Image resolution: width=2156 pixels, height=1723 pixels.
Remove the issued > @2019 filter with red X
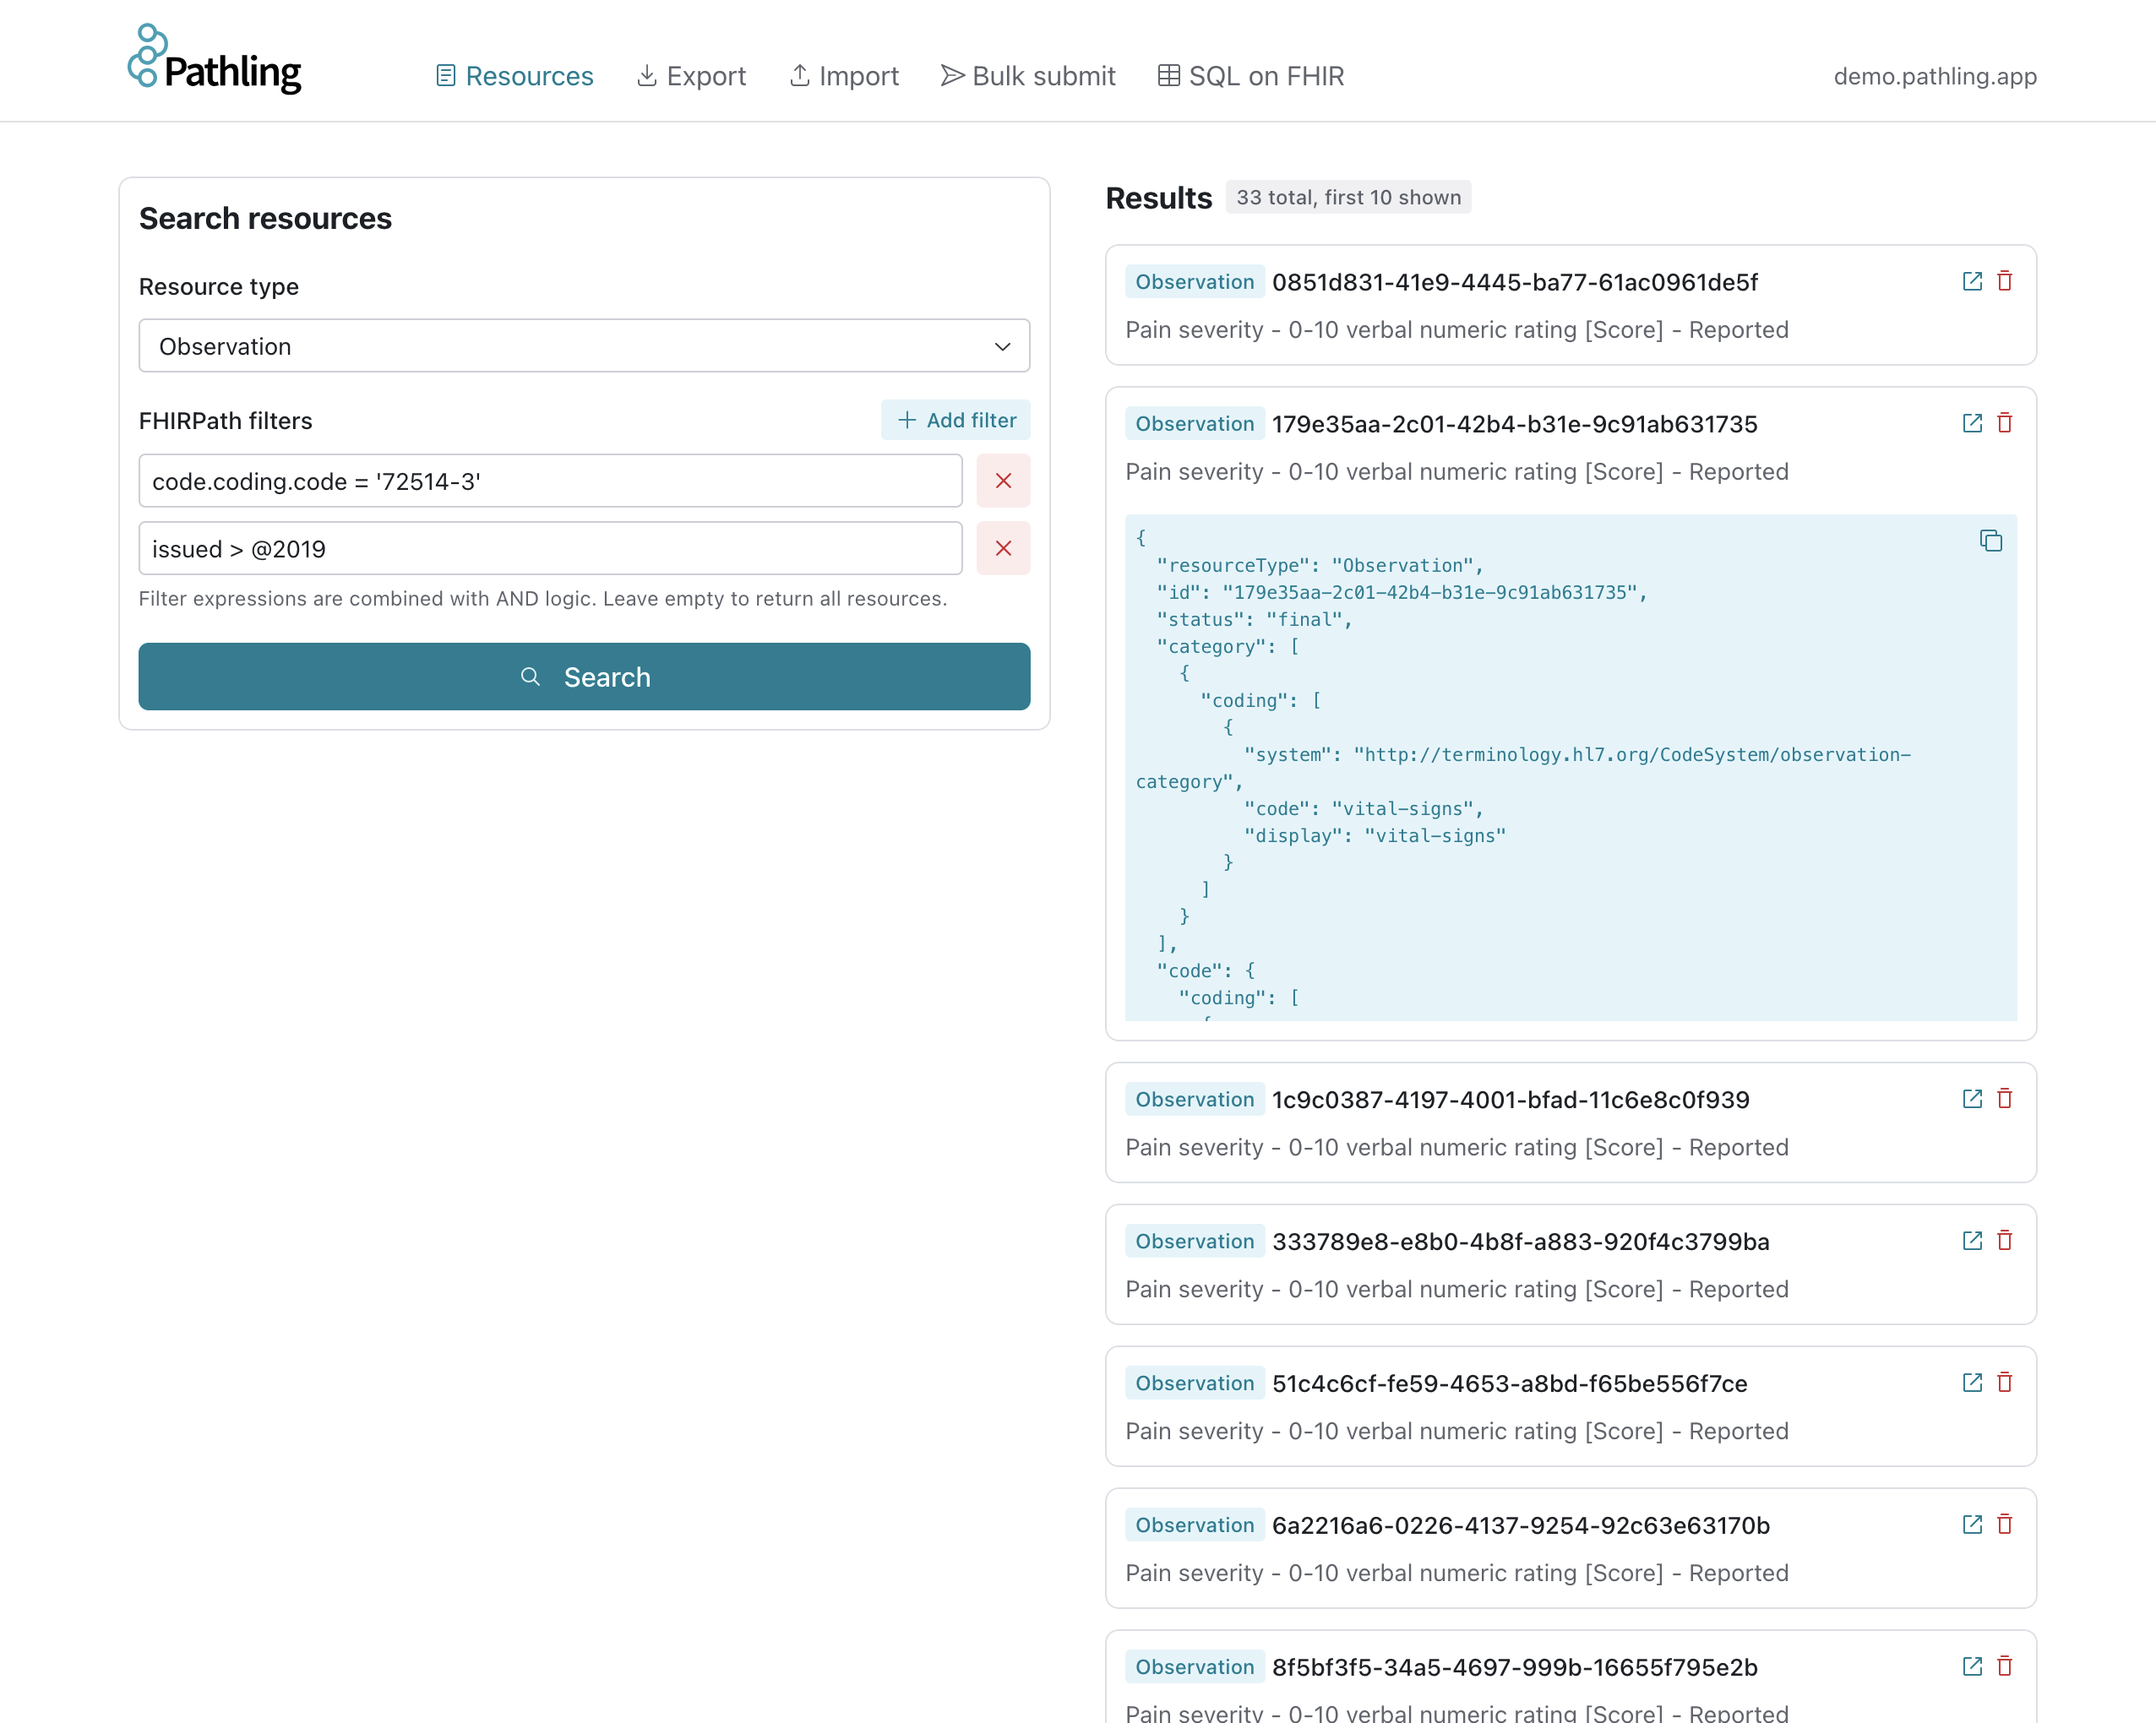1003,548
